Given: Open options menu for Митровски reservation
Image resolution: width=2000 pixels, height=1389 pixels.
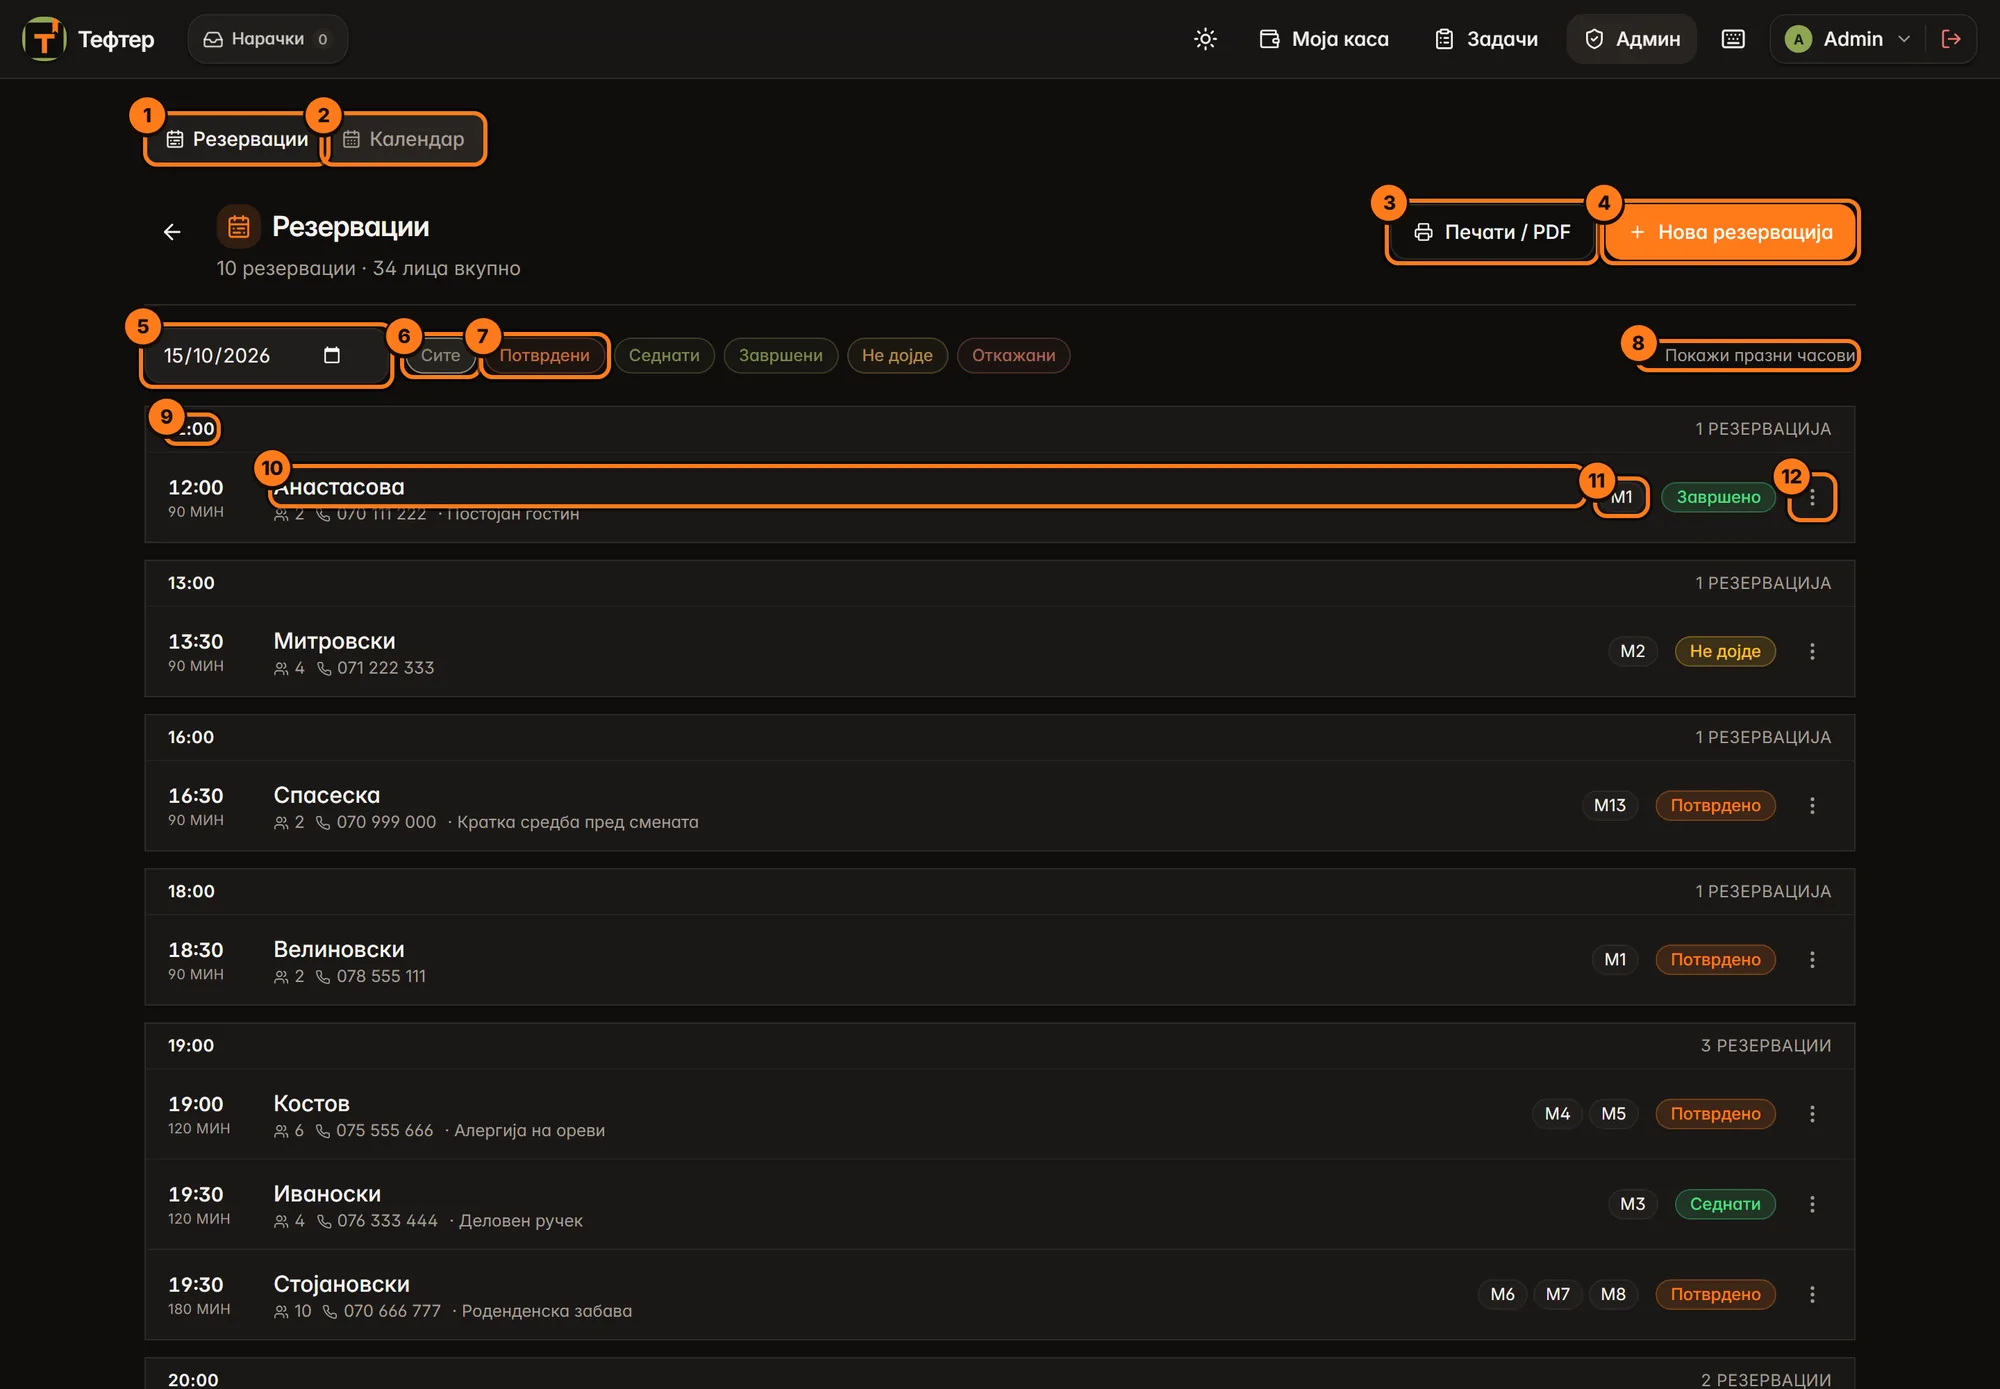Looking at the screenshot, I should point(1812,651).
